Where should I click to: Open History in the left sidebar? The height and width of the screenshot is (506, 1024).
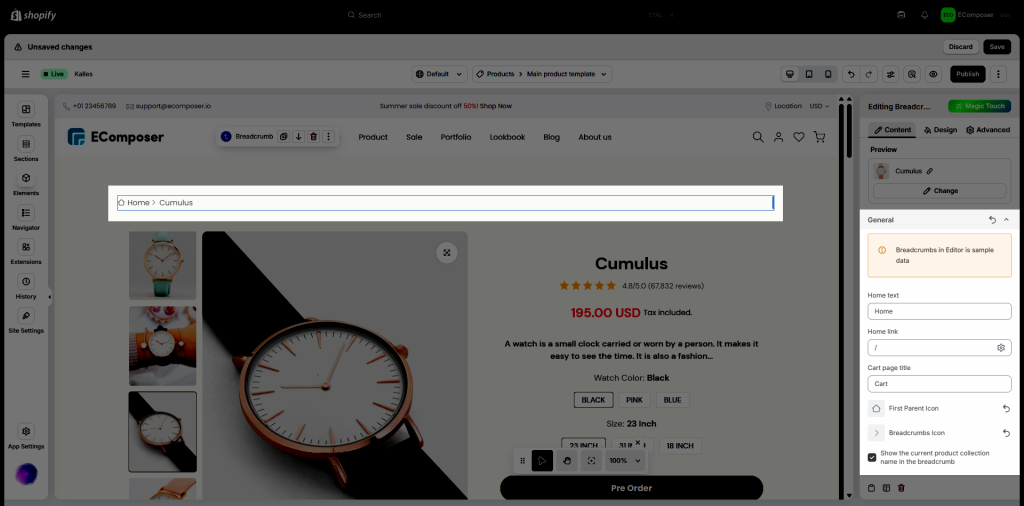26,287
